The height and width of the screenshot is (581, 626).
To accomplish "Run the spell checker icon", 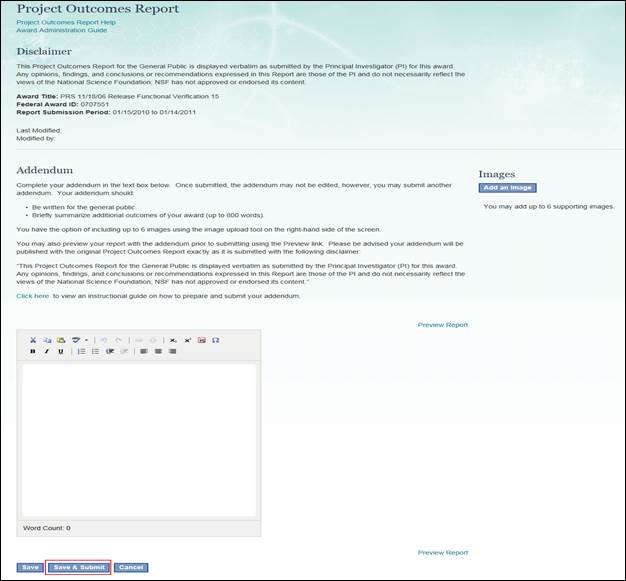I will [76, 340].
